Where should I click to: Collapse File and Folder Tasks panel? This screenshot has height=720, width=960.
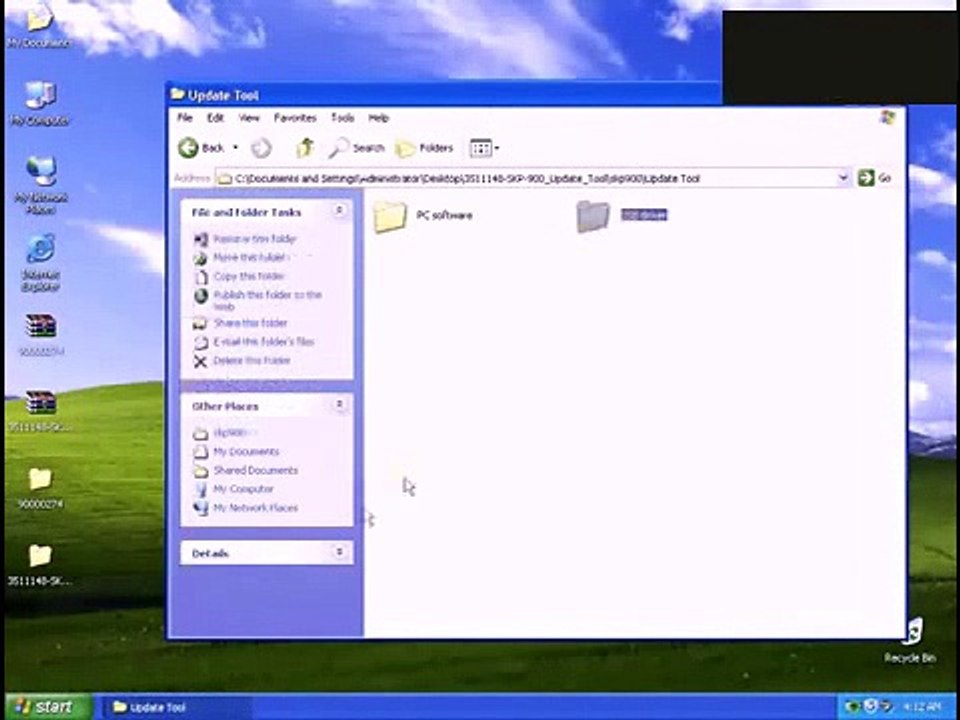(x=339, y=211)
